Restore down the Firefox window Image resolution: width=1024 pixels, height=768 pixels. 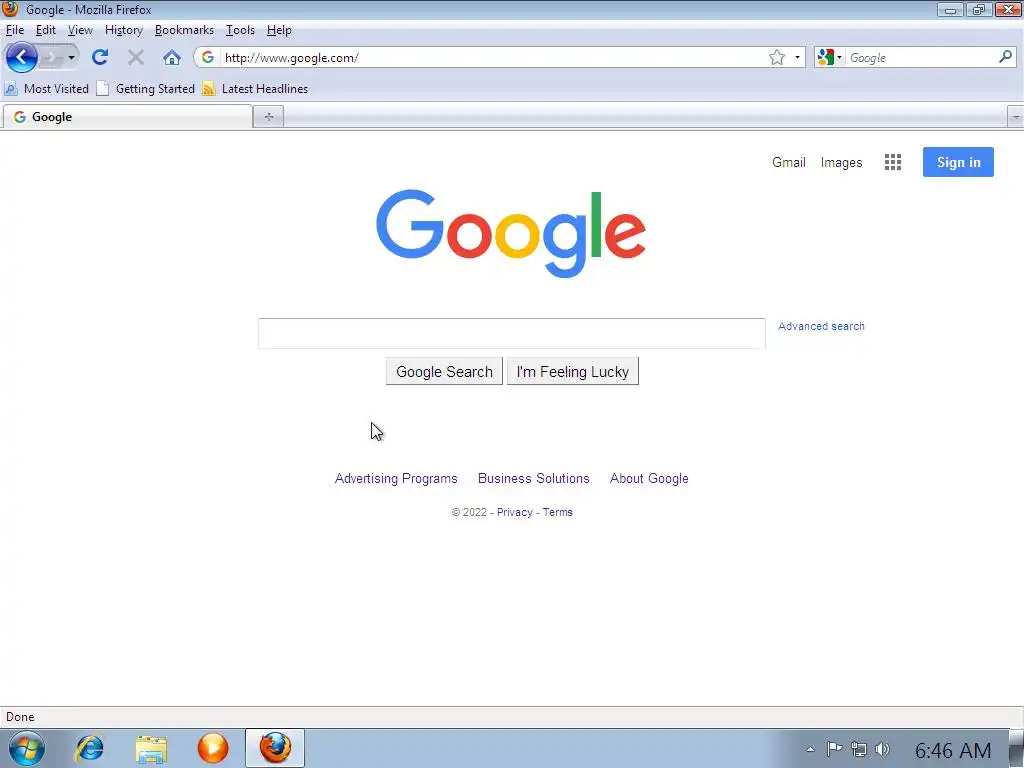(x=978, y=10)
